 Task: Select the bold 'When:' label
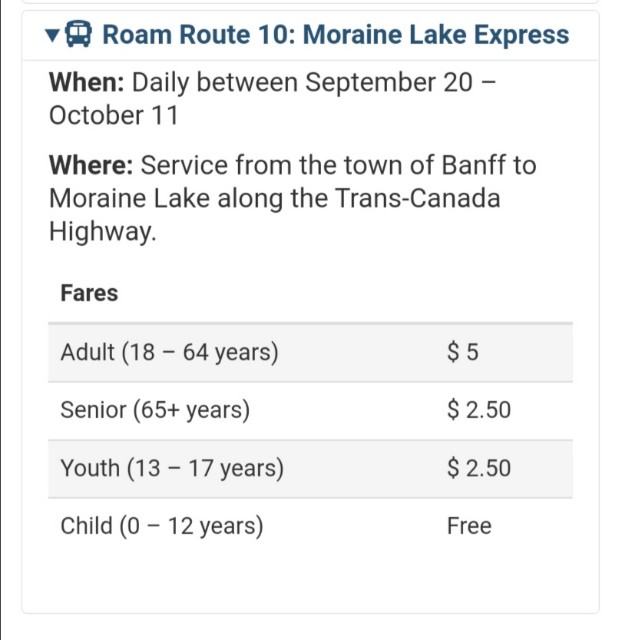pyautogui.click(x=87, y=82)
